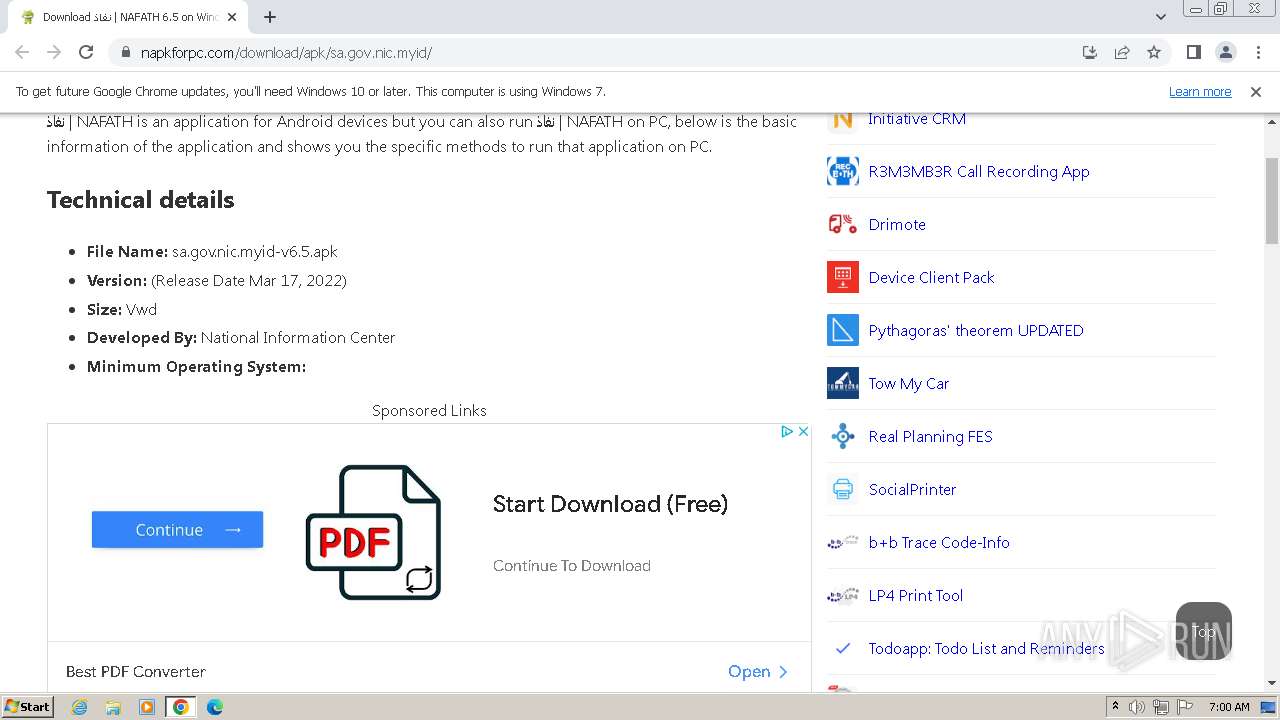The height and width of the screenshot is (720, 1280).
Task: Open the Windows Start menu
Action: pos(27,707)
